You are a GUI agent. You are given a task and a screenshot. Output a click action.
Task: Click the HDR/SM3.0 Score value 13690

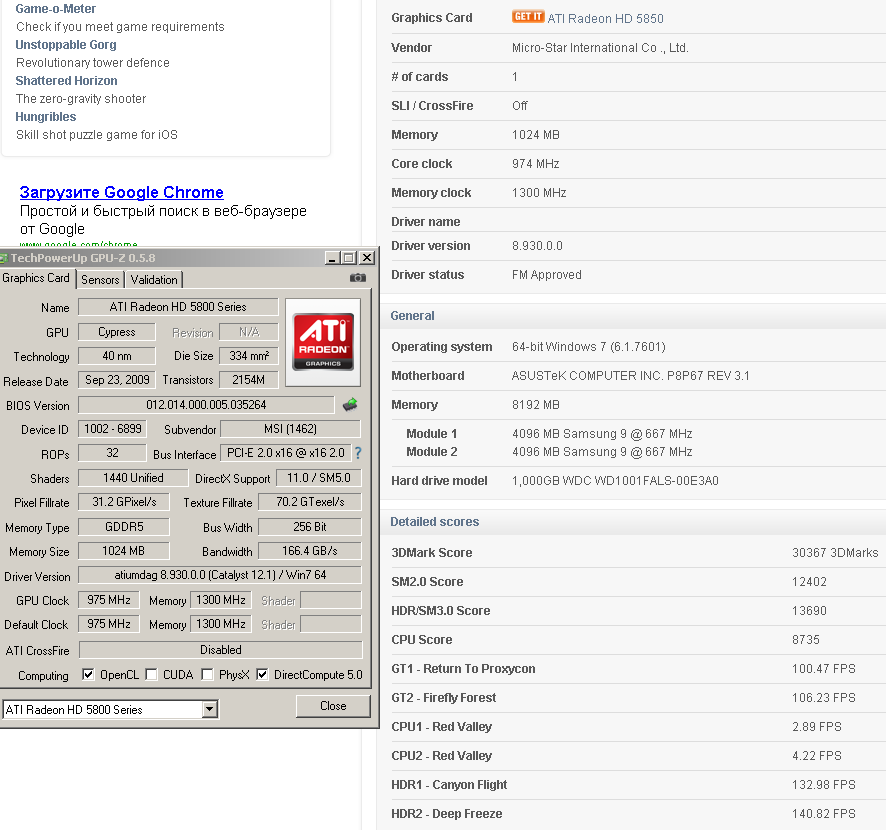click(809, 611)
